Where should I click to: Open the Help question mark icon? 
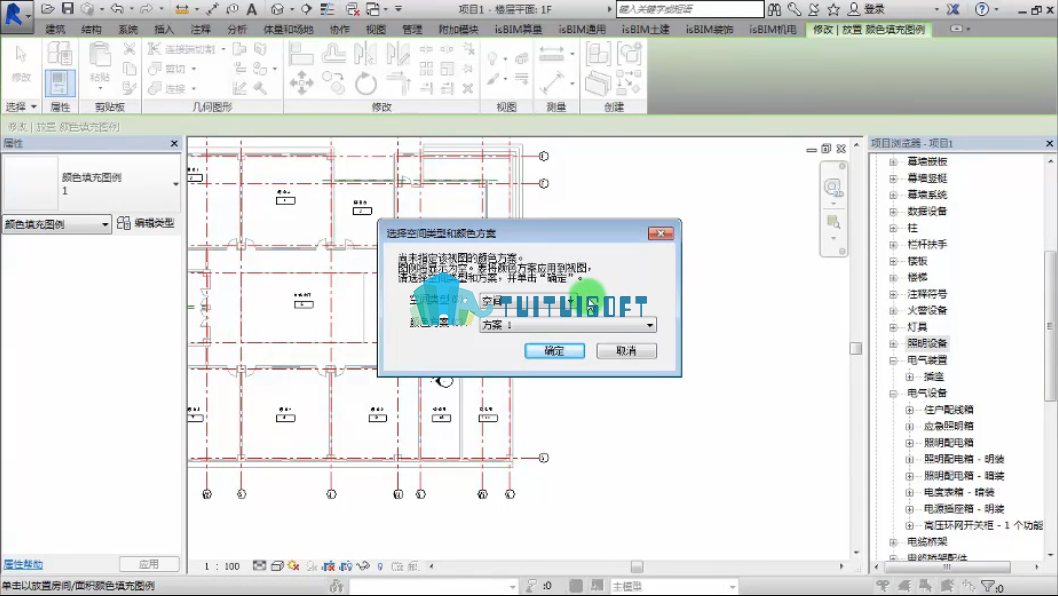(x=982, y=9)
